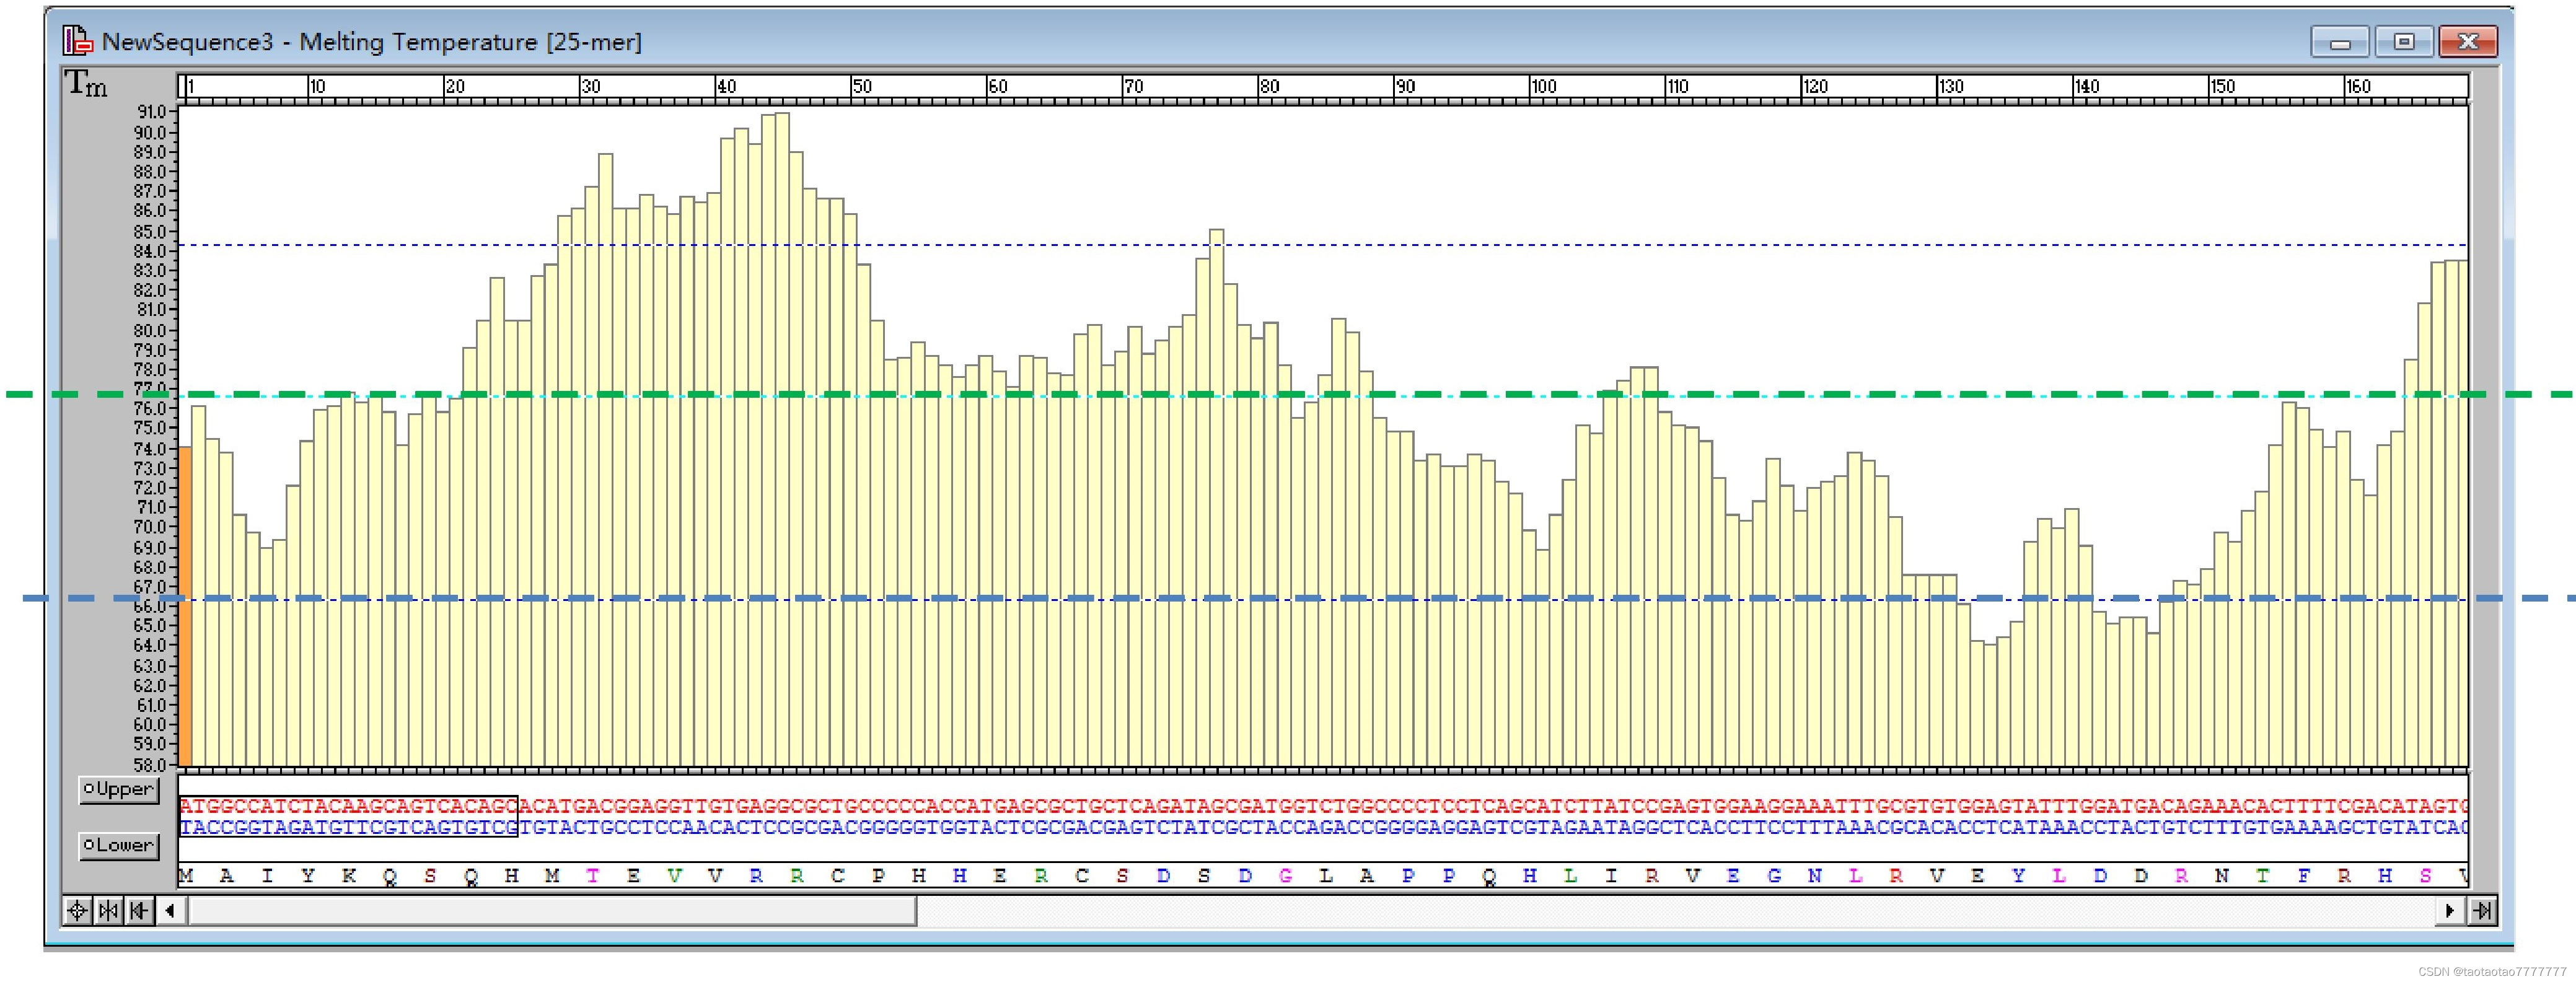Image resolution: width=2576 pixels, height=982 pixels.
Task: Click the orange Tm bar at position 1
Action: 185,607
